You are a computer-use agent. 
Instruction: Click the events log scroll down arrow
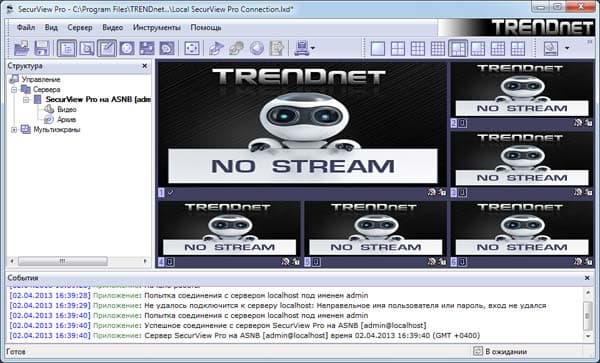click(588, 336)
